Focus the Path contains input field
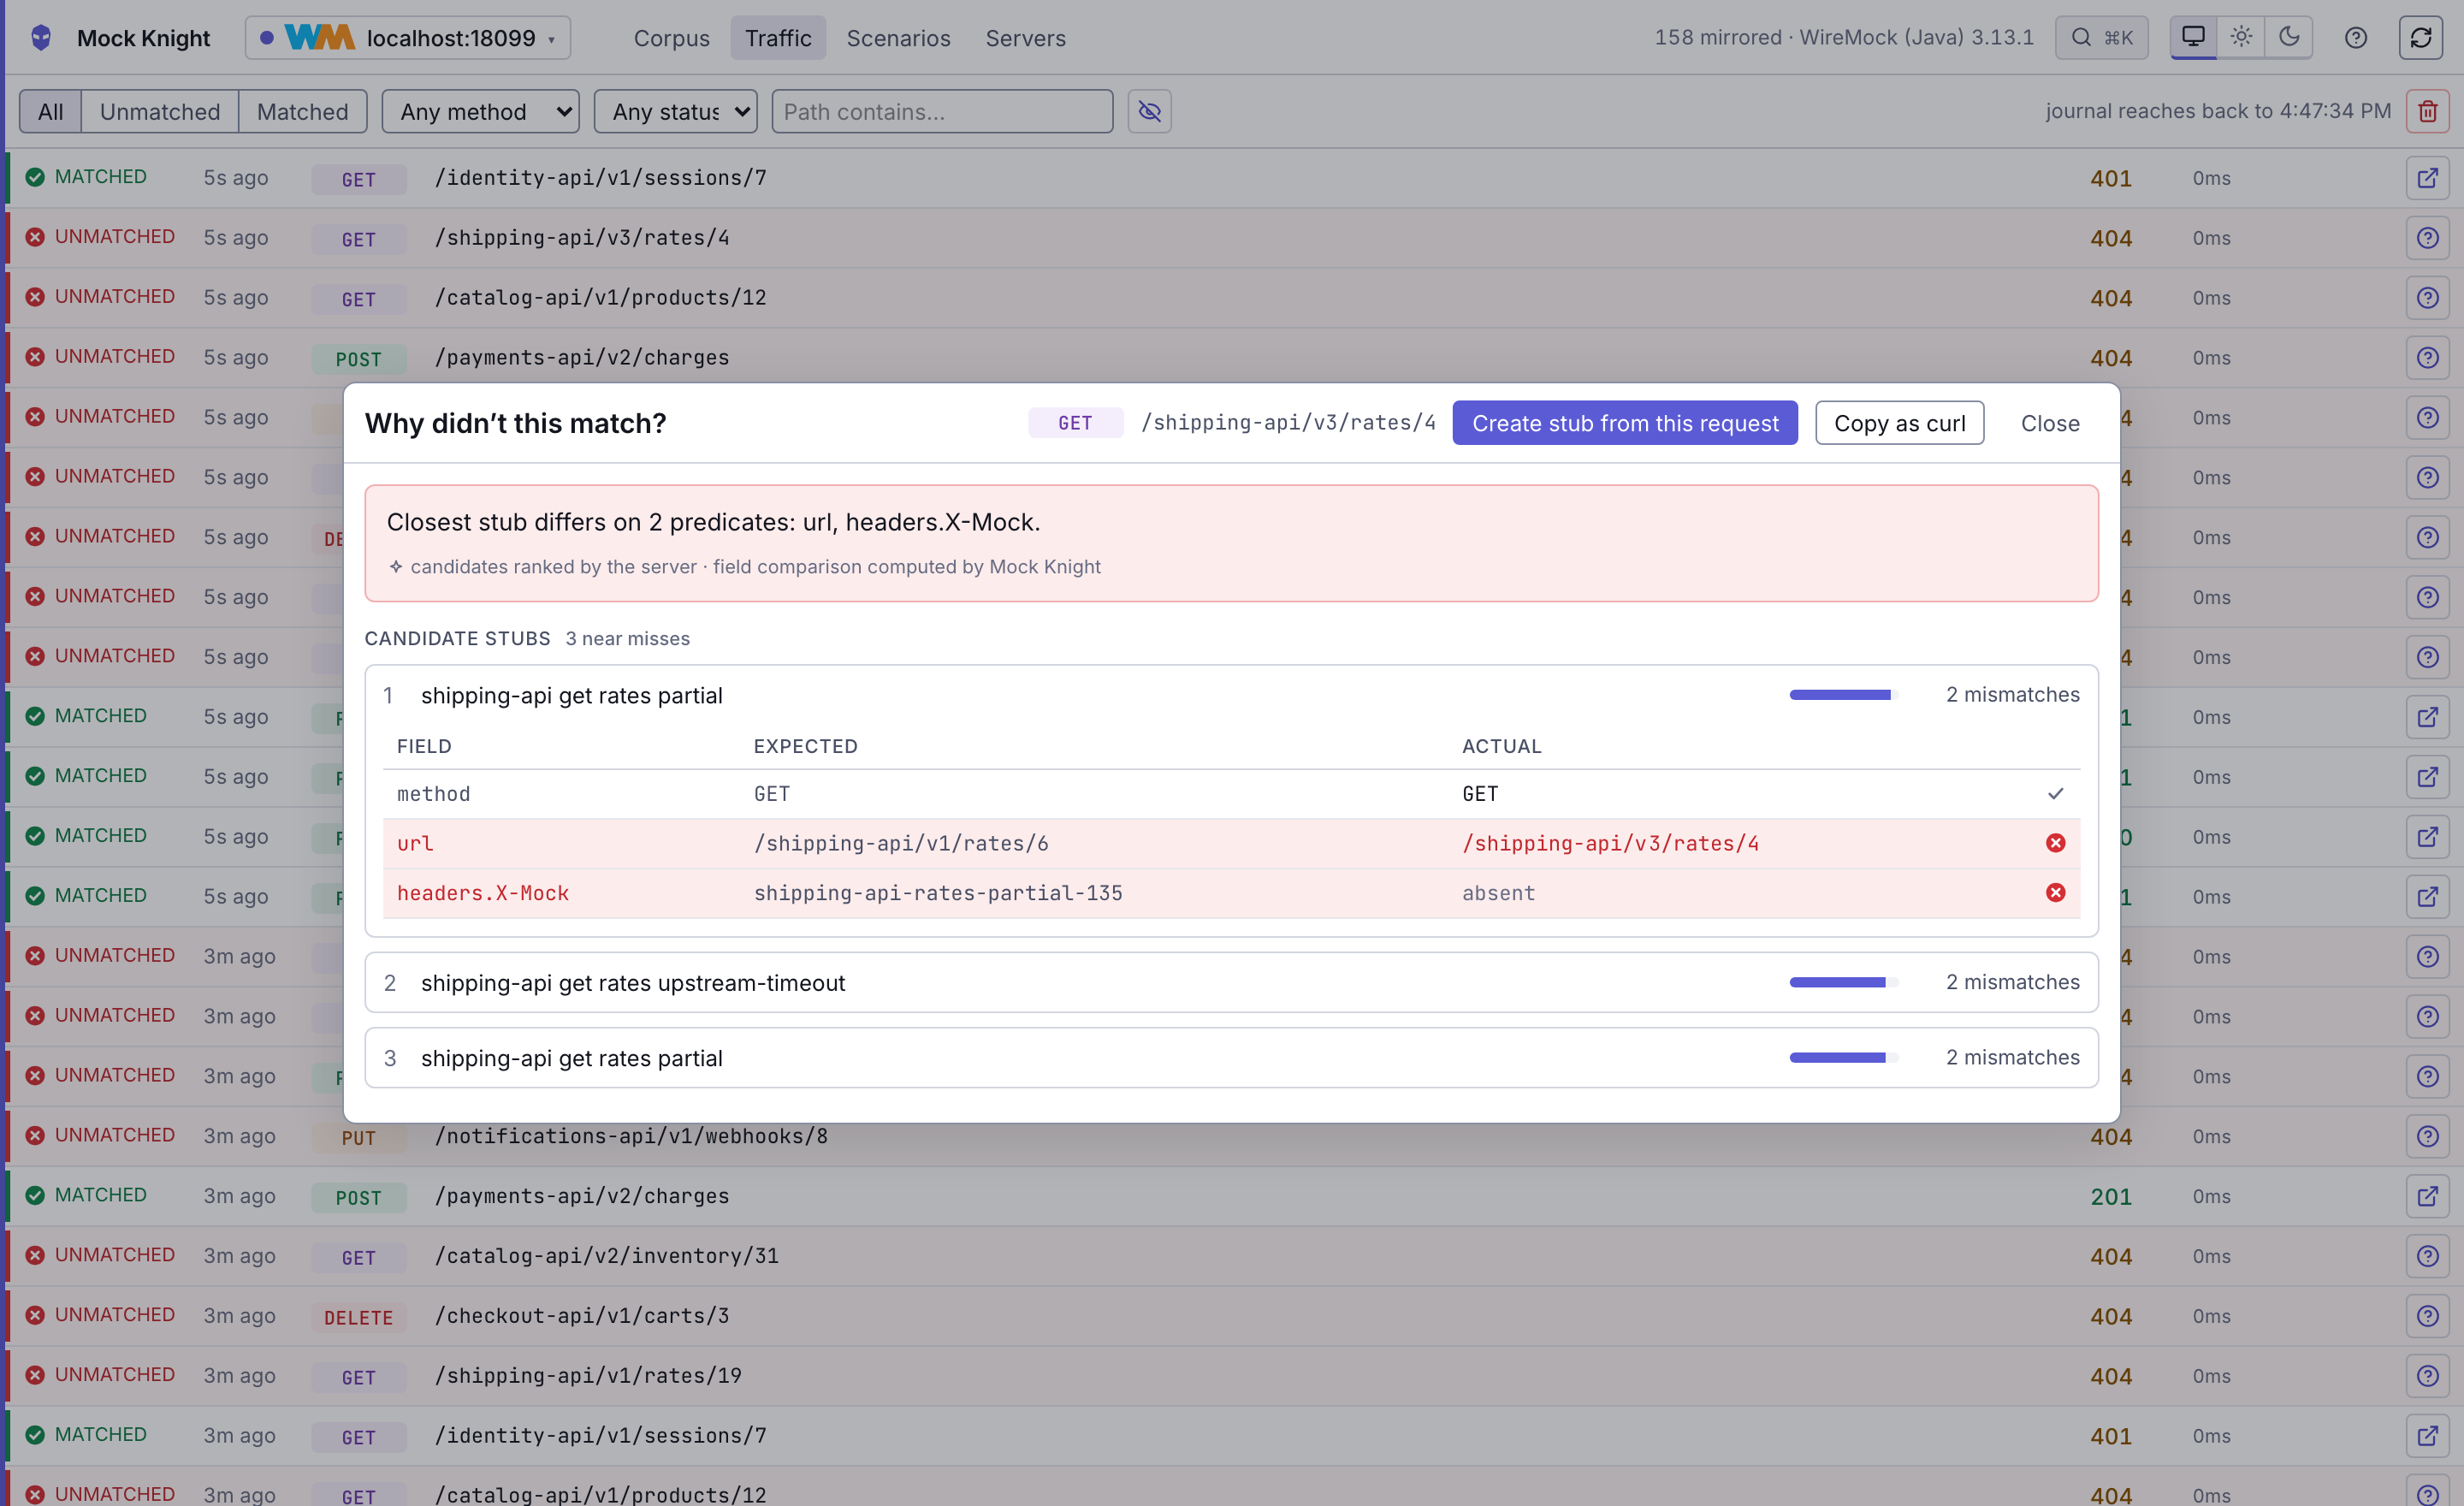Viewport: 2464px width, 1506px height. tap(942, 111)
